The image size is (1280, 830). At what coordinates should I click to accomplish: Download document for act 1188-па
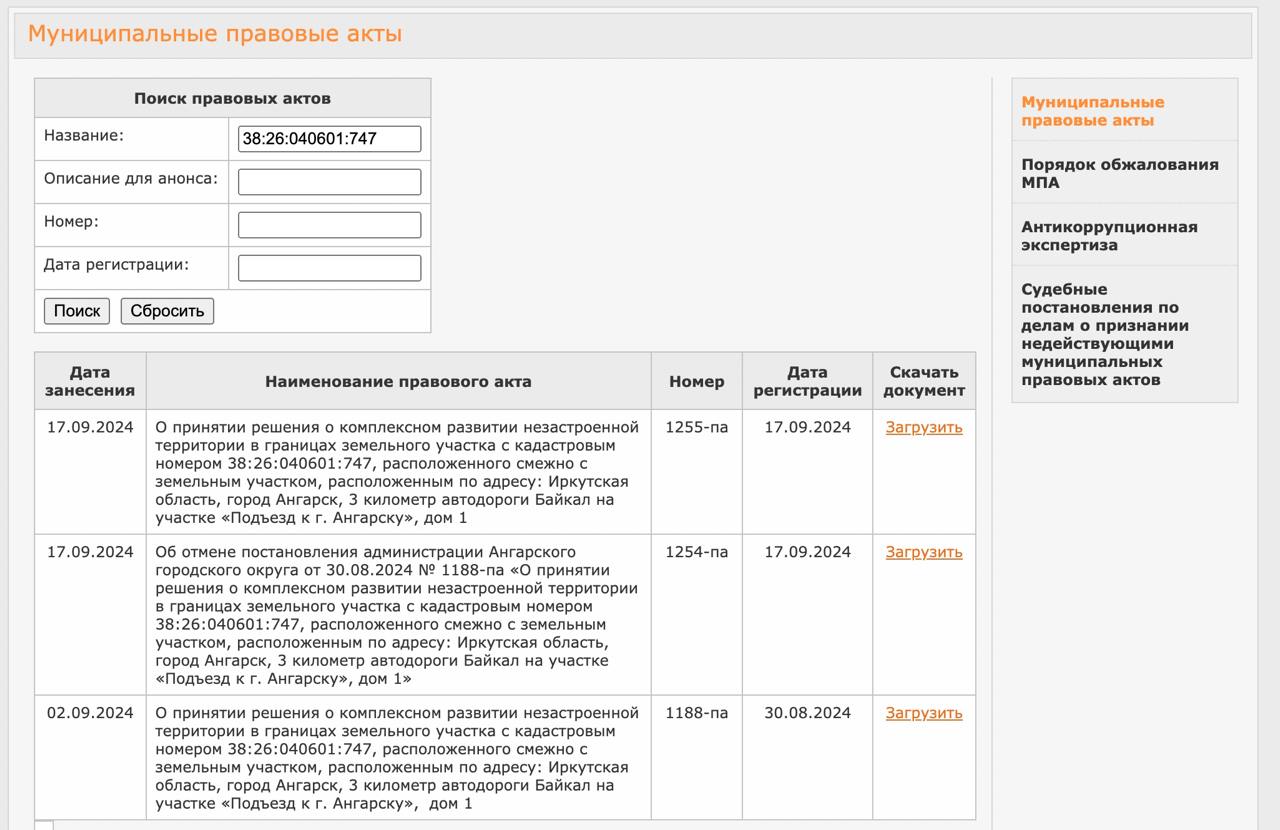coord(923,713)
